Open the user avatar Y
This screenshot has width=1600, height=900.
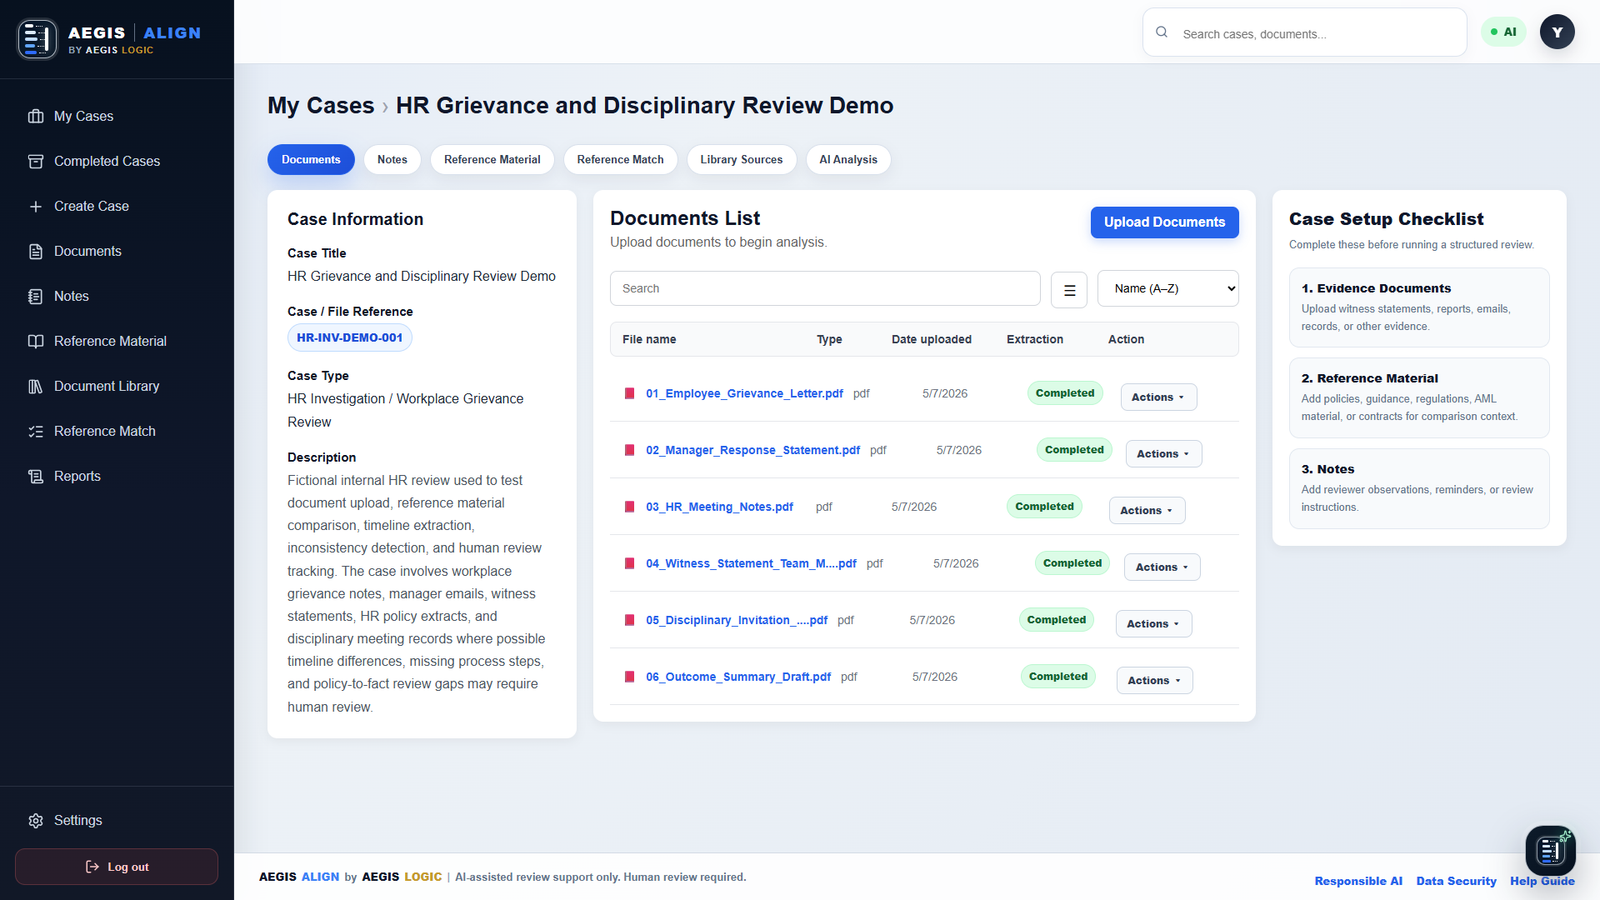point(1557,32)
